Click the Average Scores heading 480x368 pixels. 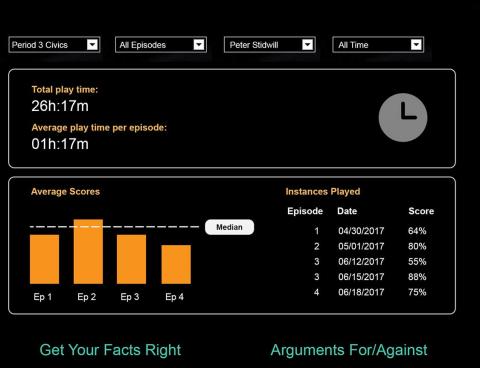point(65,192)
